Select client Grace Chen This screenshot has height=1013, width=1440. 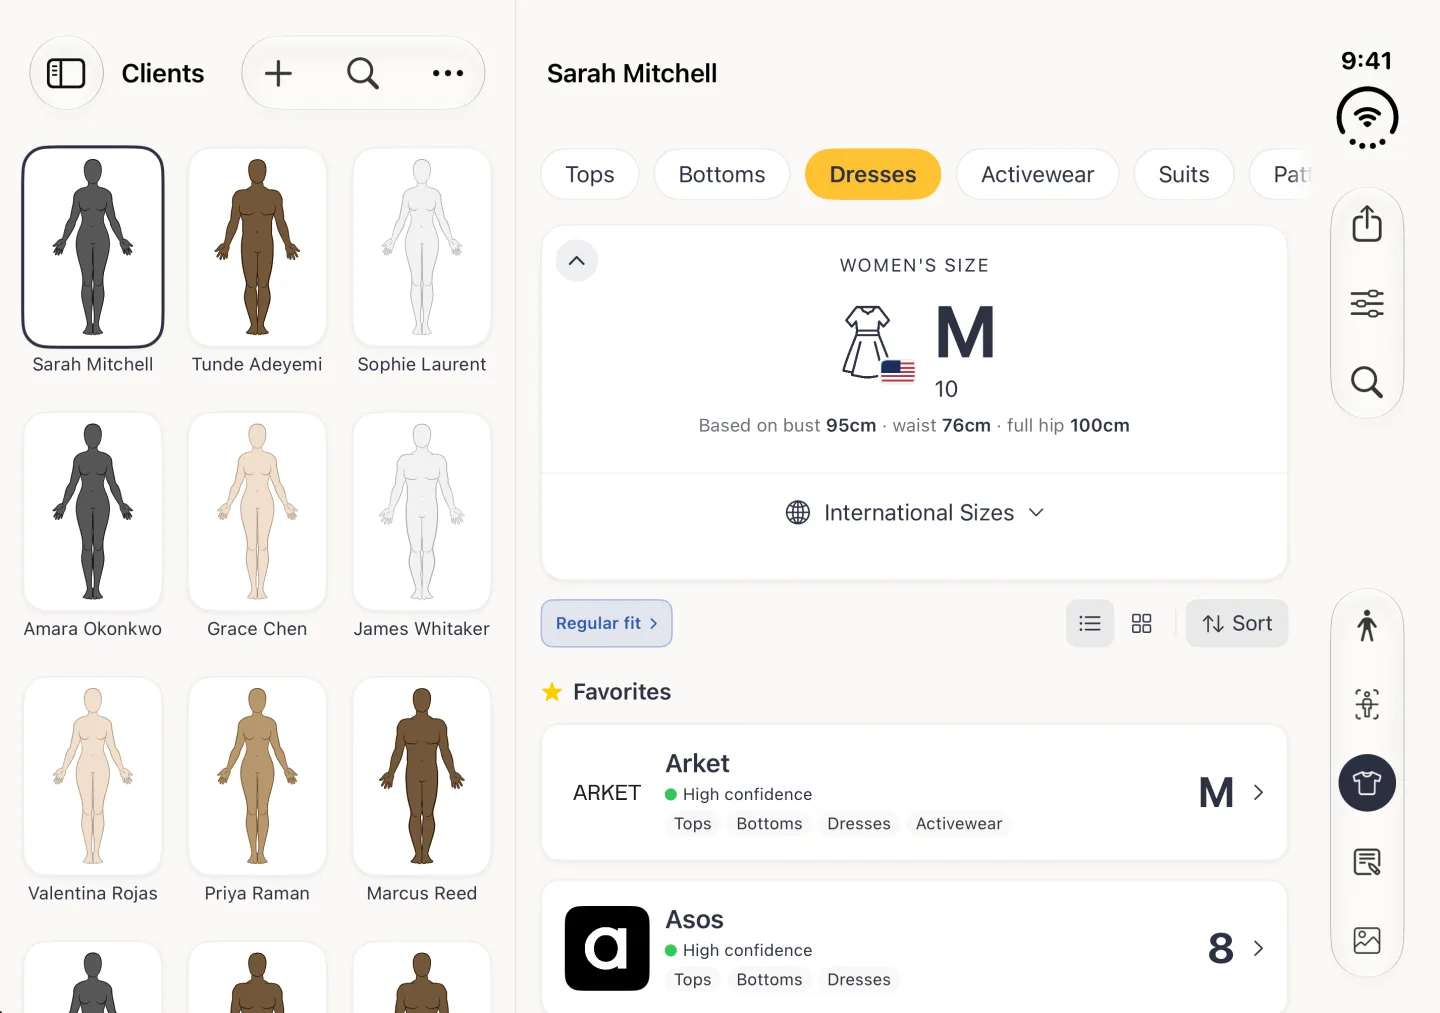coord(257,526)
